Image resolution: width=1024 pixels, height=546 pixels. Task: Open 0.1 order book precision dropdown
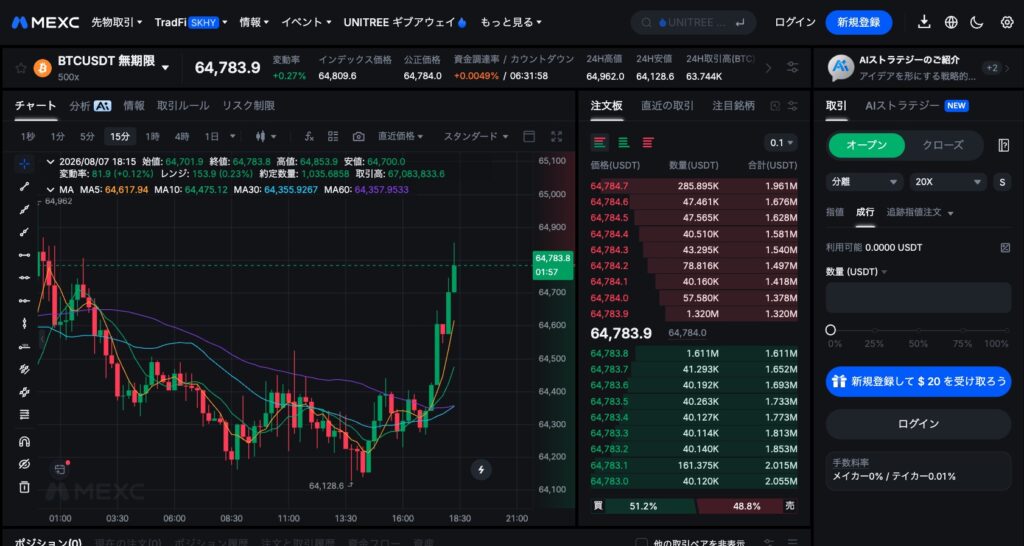coord(780,142)
